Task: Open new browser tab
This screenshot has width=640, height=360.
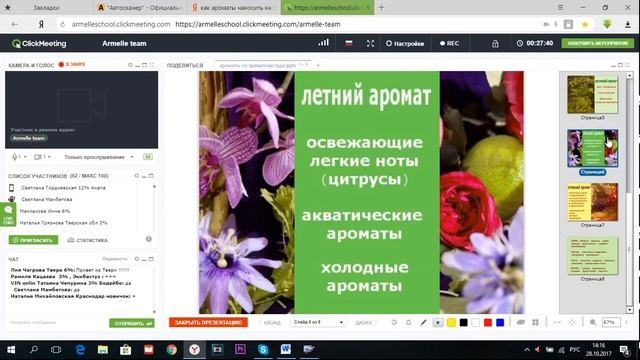Action: pyautogui.click(x=381, y=7)
